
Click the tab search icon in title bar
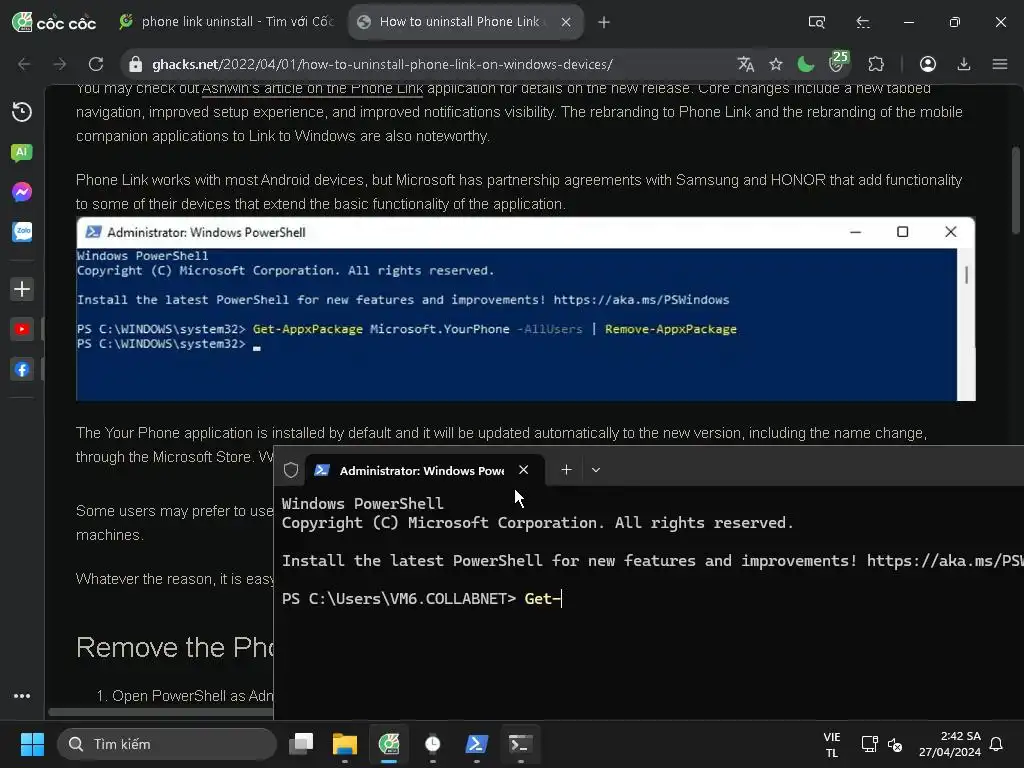(x=816, y=22)
